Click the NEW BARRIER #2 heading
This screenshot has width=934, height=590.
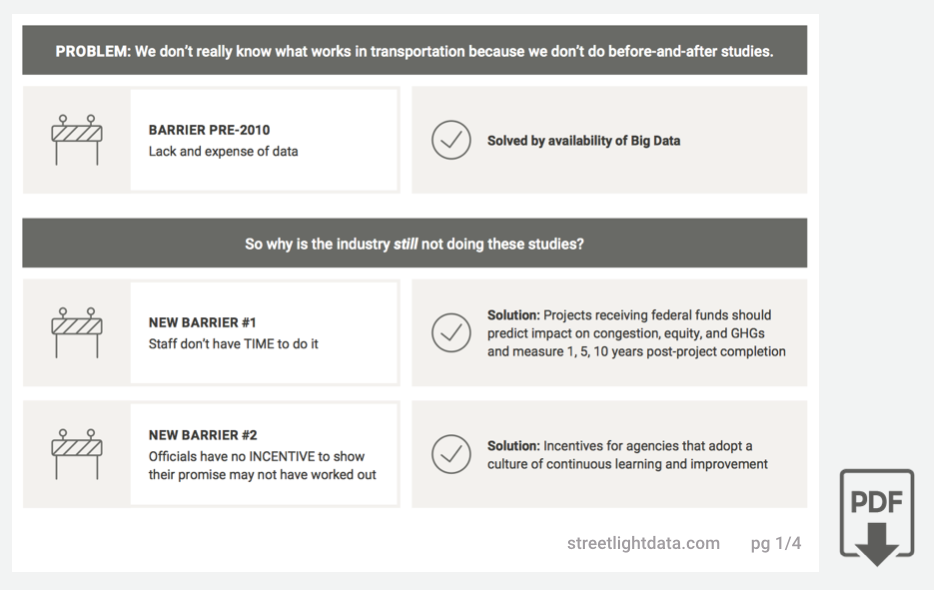[203, 435]
